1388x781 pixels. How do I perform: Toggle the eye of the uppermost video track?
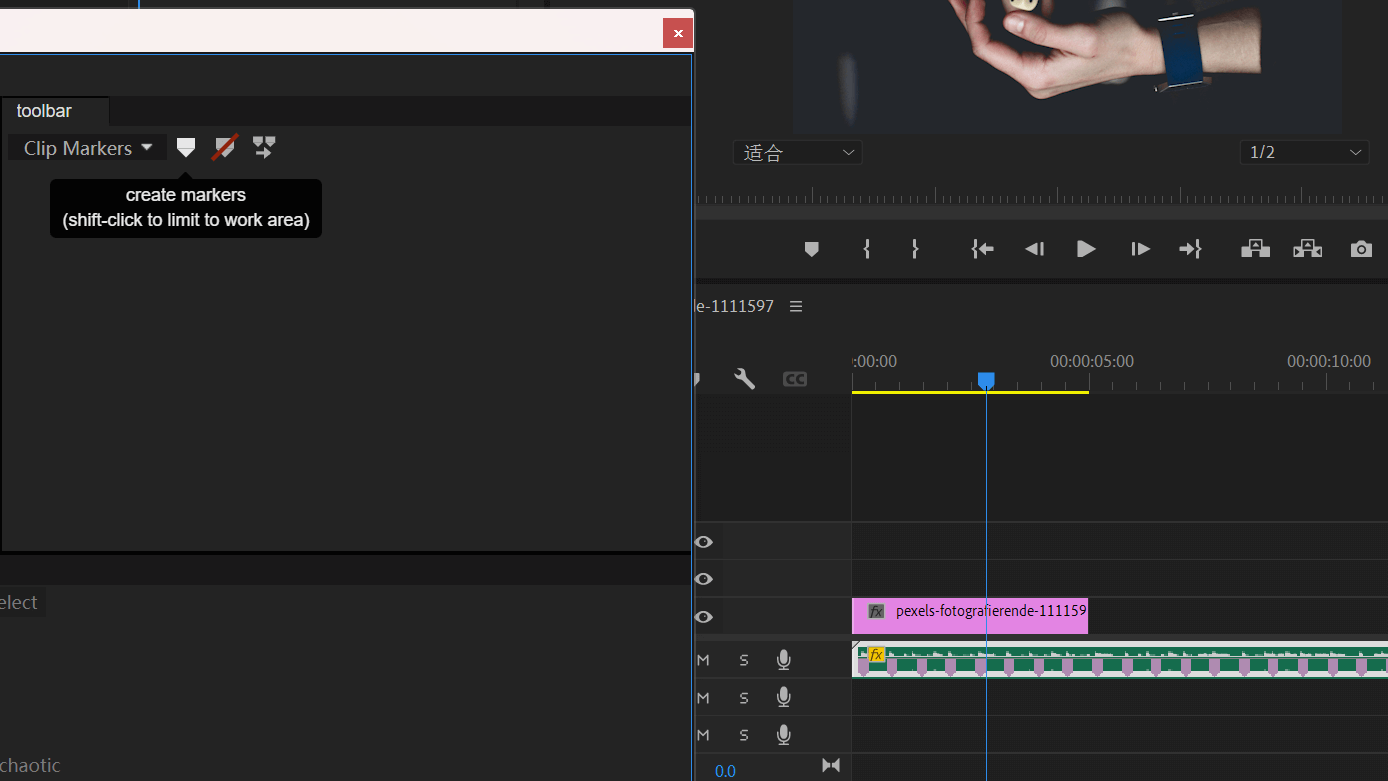click(x=704, y=542)
